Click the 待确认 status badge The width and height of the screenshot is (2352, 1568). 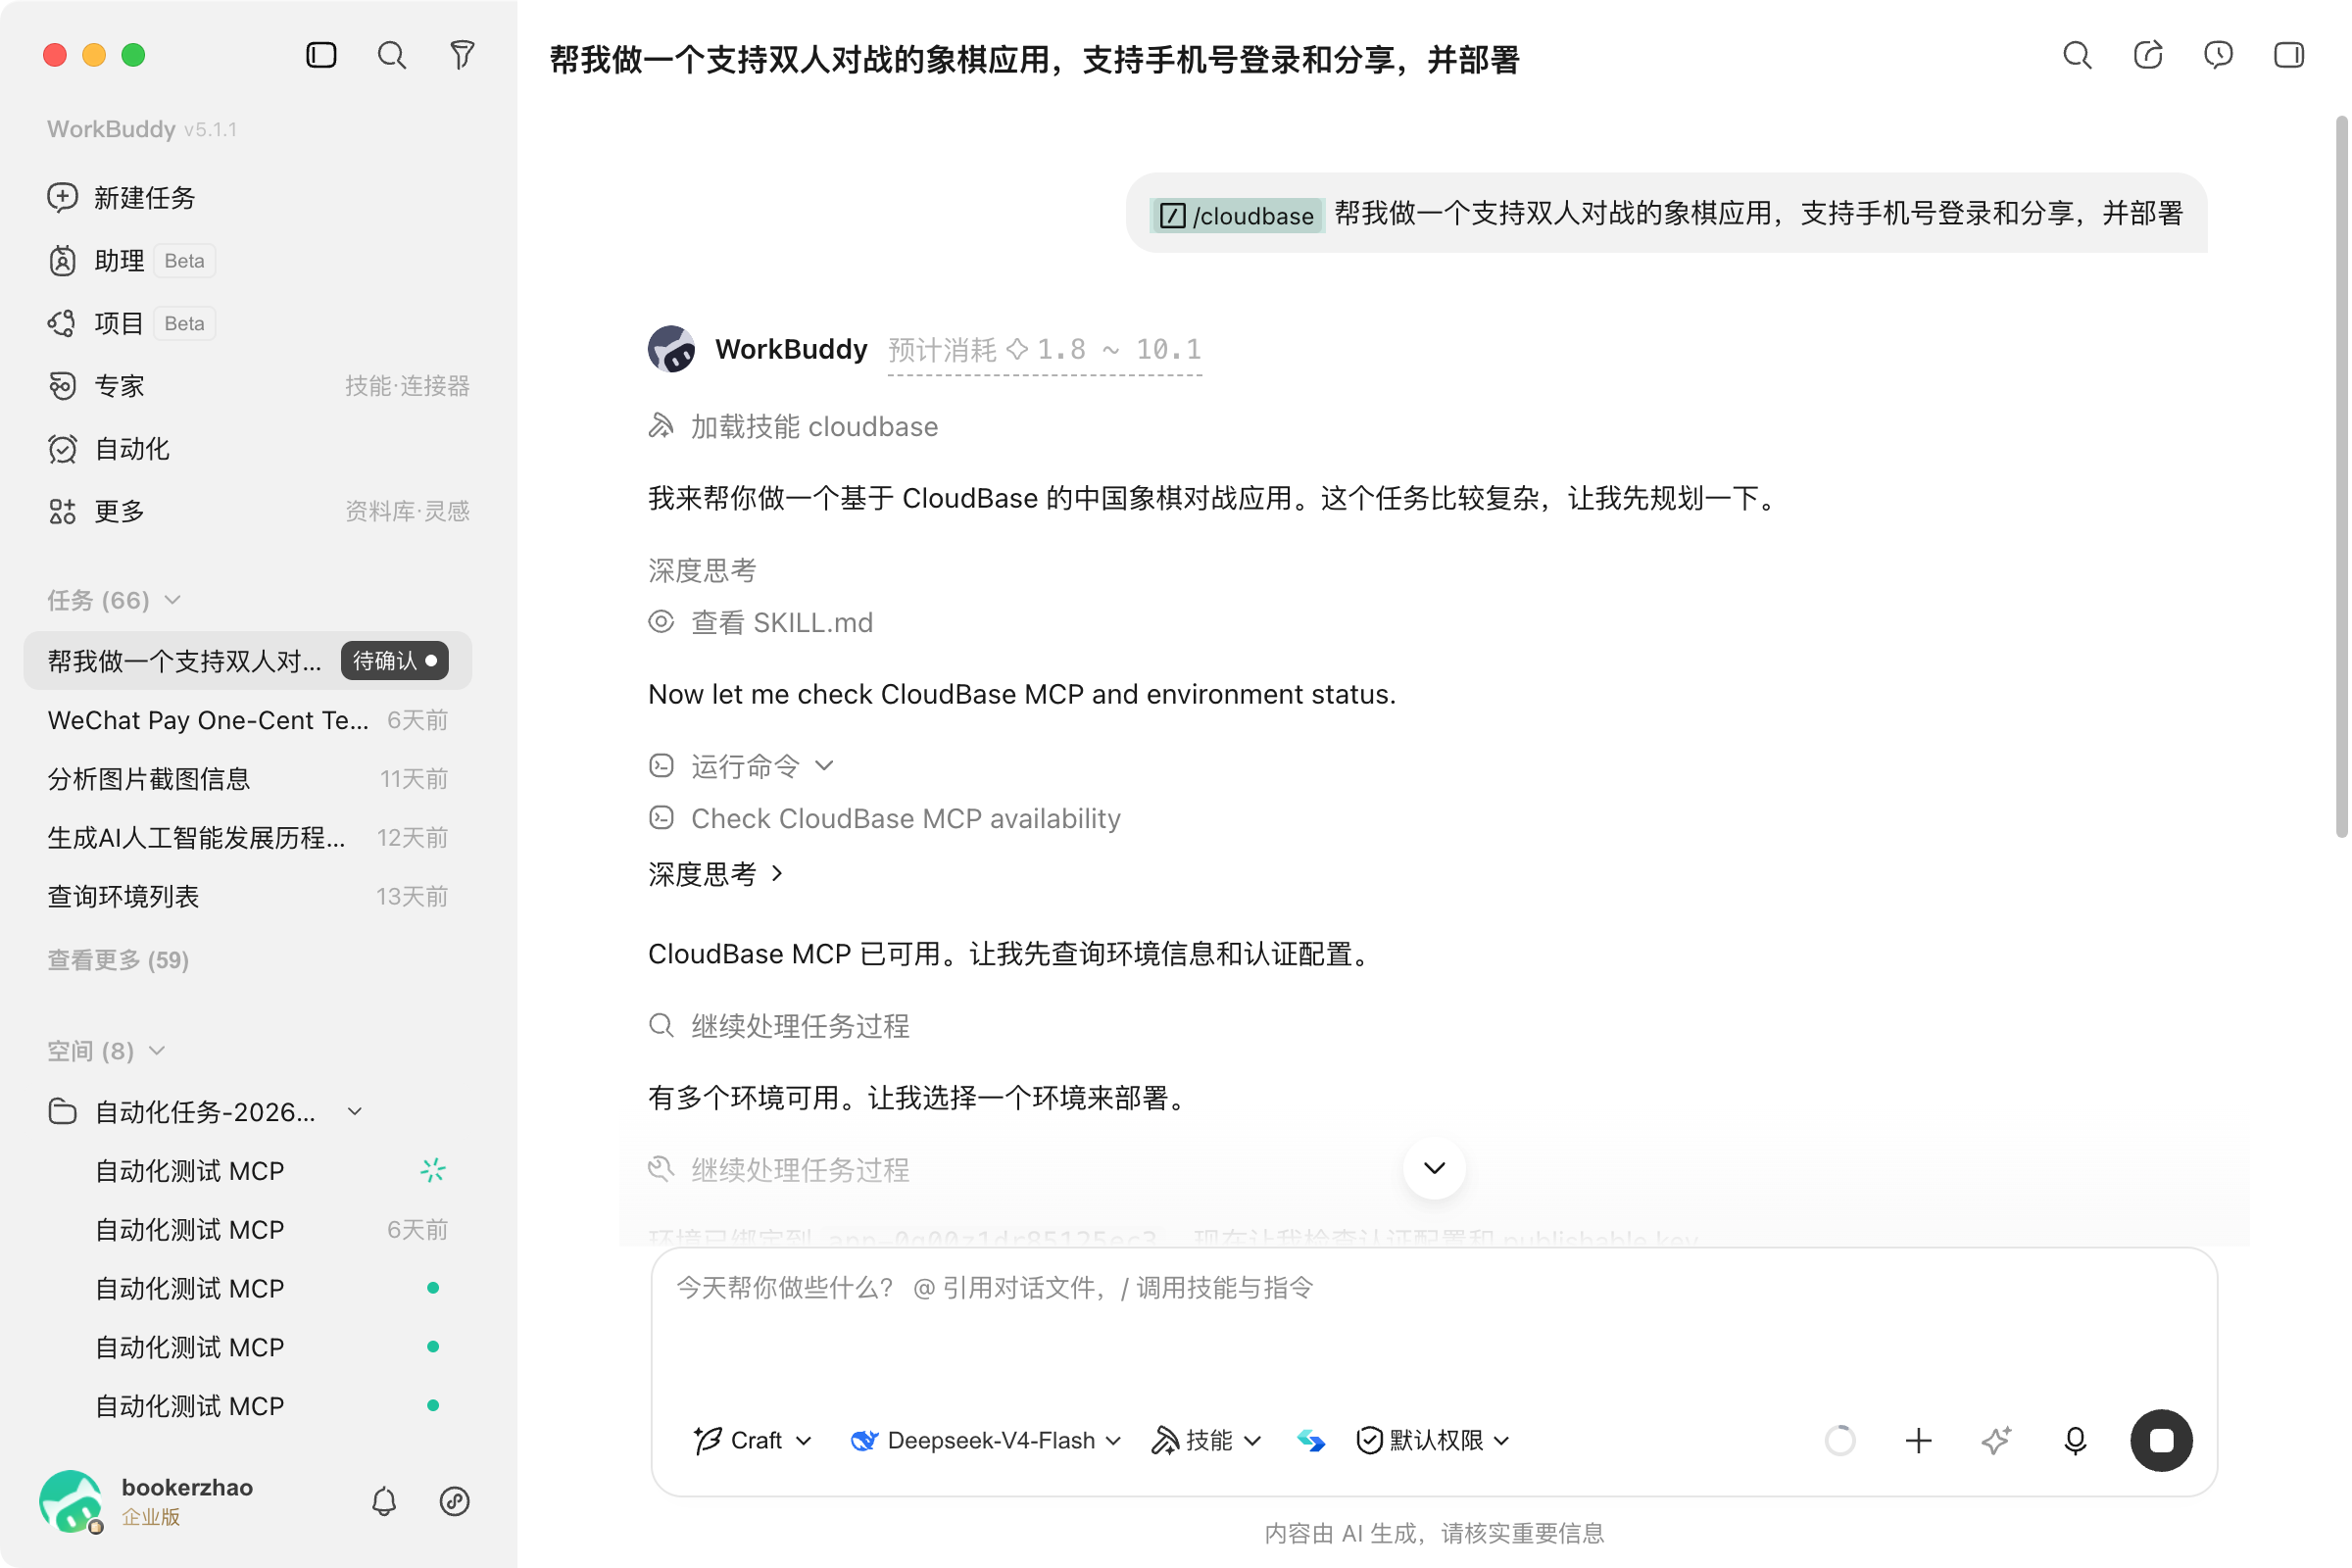(x=395, y=661)
